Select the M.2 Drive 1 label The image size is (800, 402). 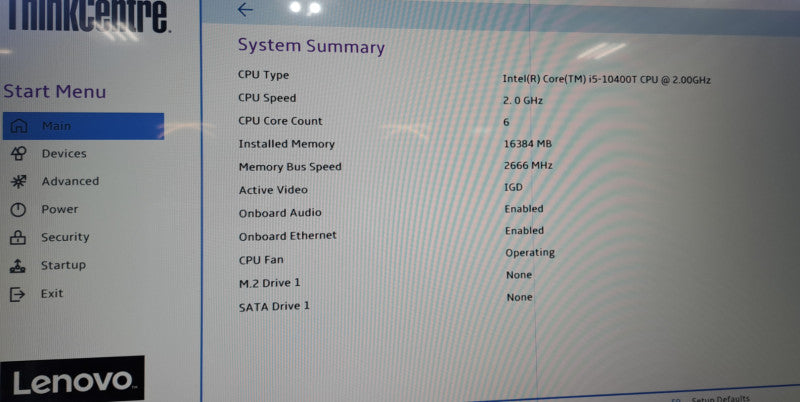[x=270, y=283]
